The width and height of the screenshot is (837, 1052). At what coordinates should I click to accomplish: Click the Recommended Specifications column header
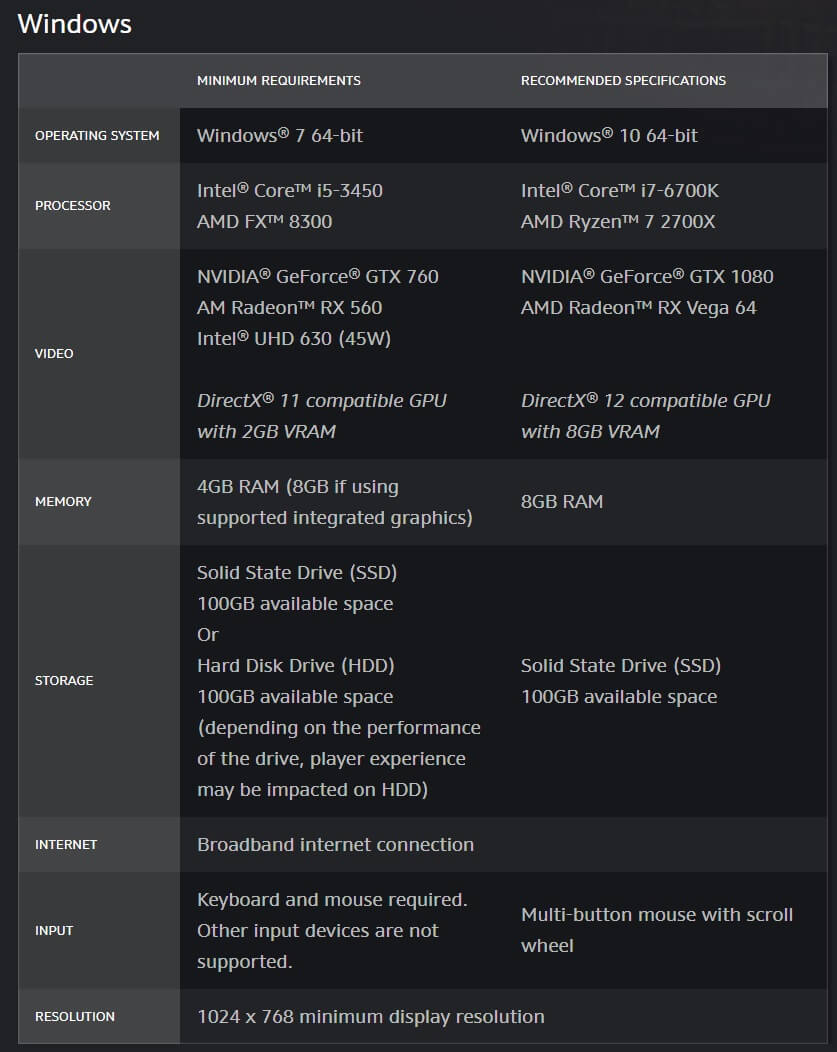623,80
